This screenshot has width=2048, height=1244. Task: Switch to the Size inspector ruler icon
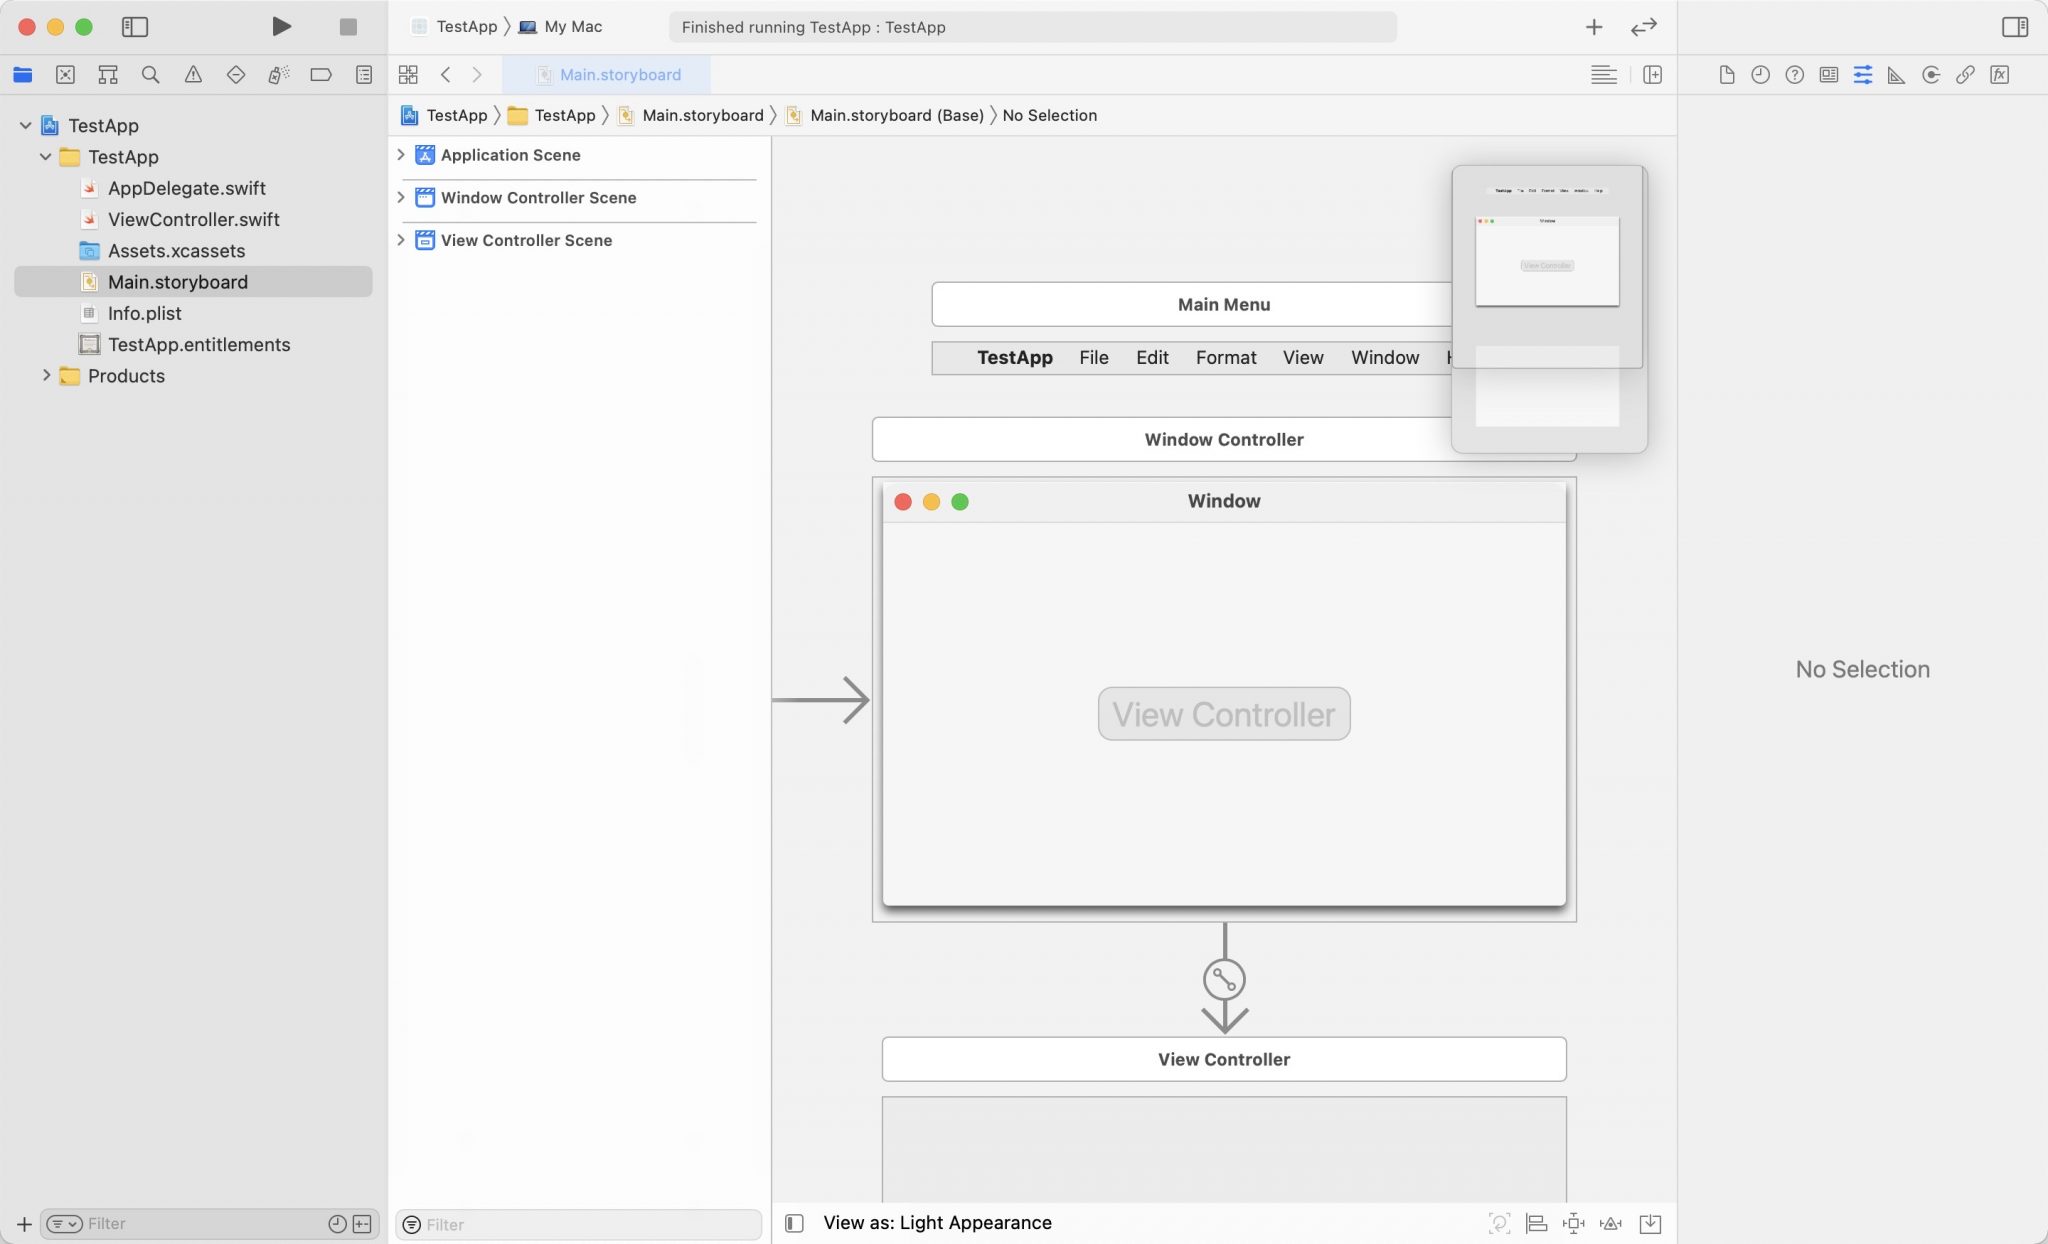coord(1896,74)
